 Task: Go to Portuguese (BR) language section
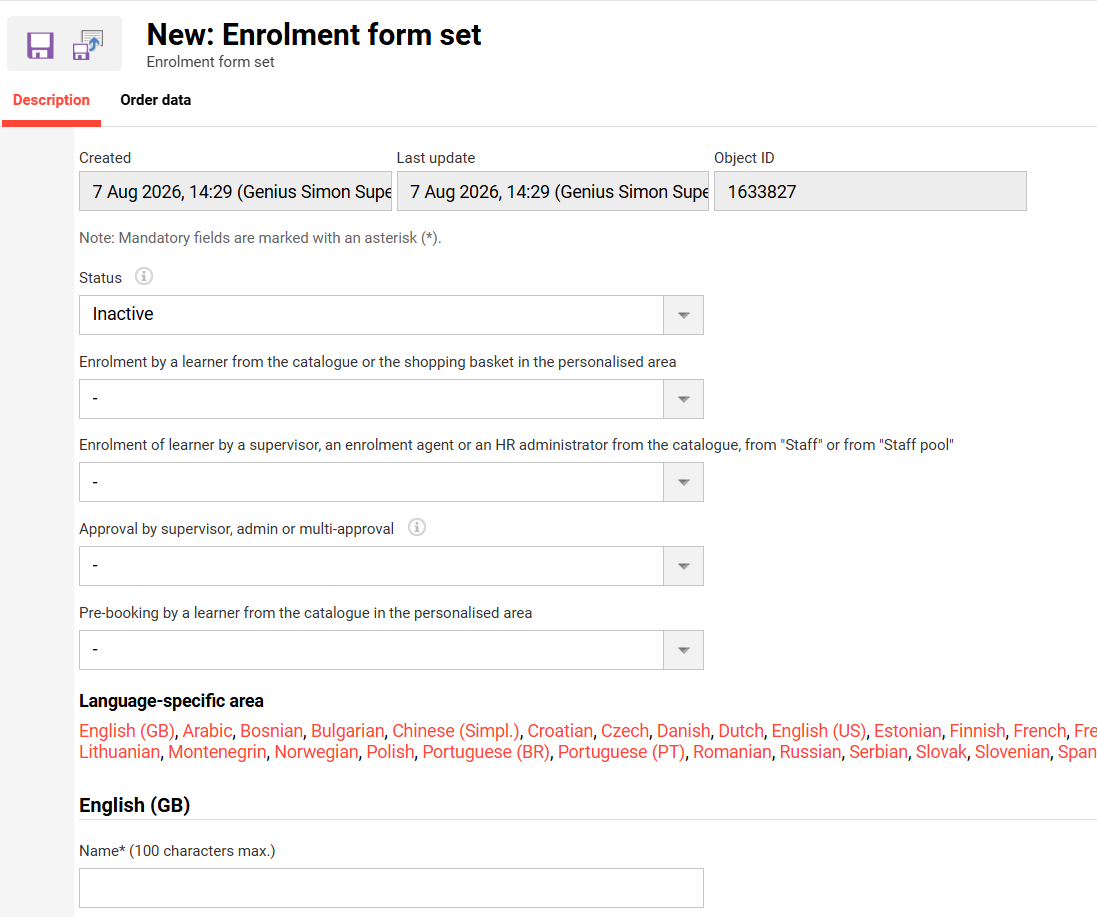(x=486, y=752)
